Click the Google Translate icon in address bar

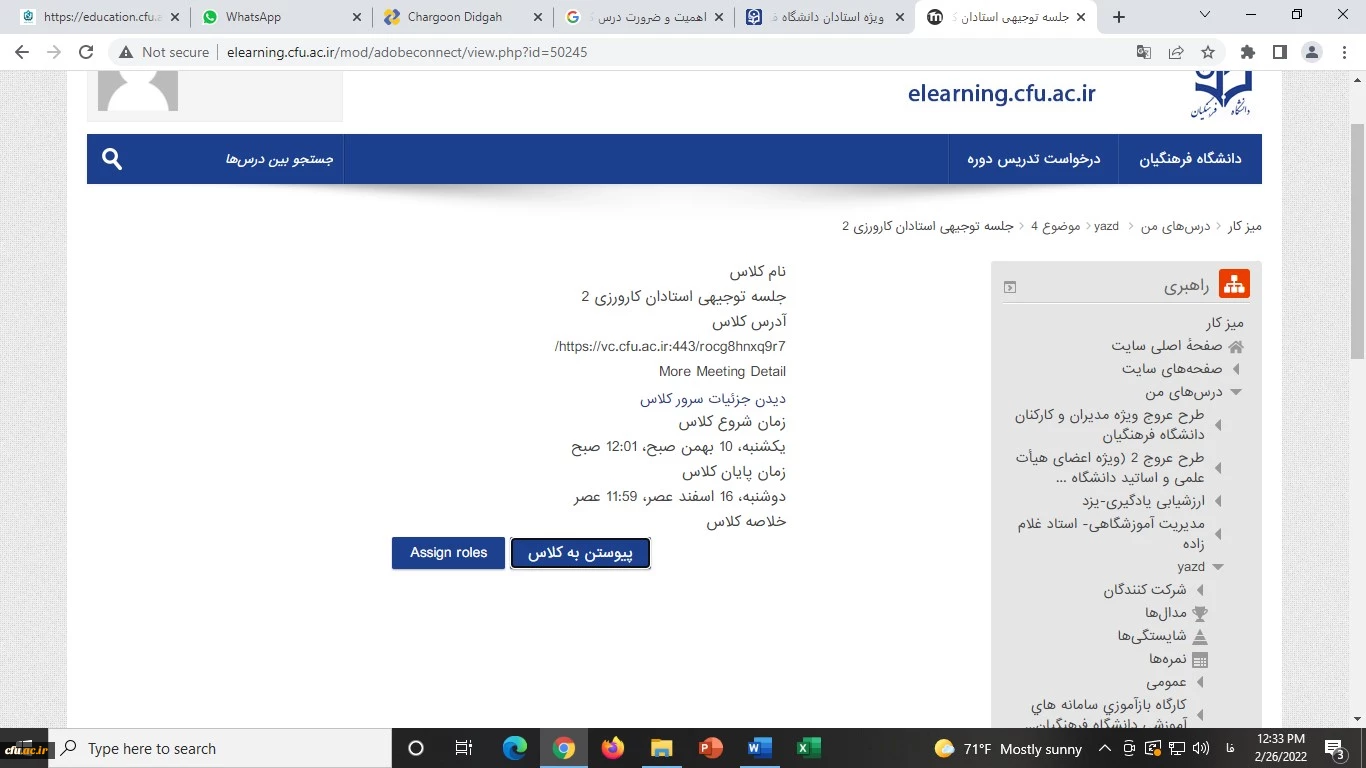tap(1144, 52)
